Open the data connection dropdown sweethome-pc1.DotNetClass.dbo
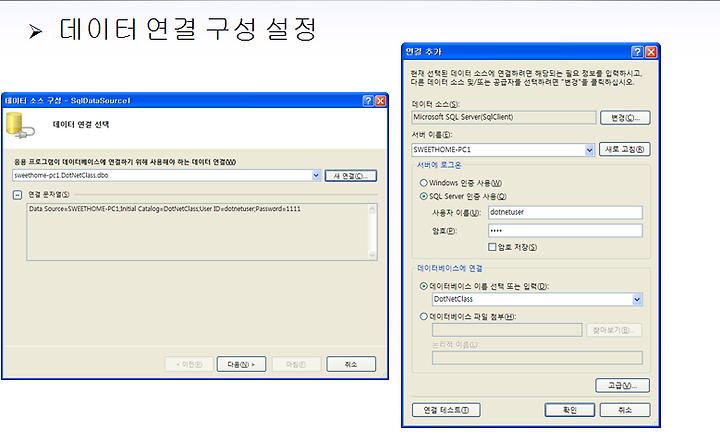720x441 pixels. (316, 175)
